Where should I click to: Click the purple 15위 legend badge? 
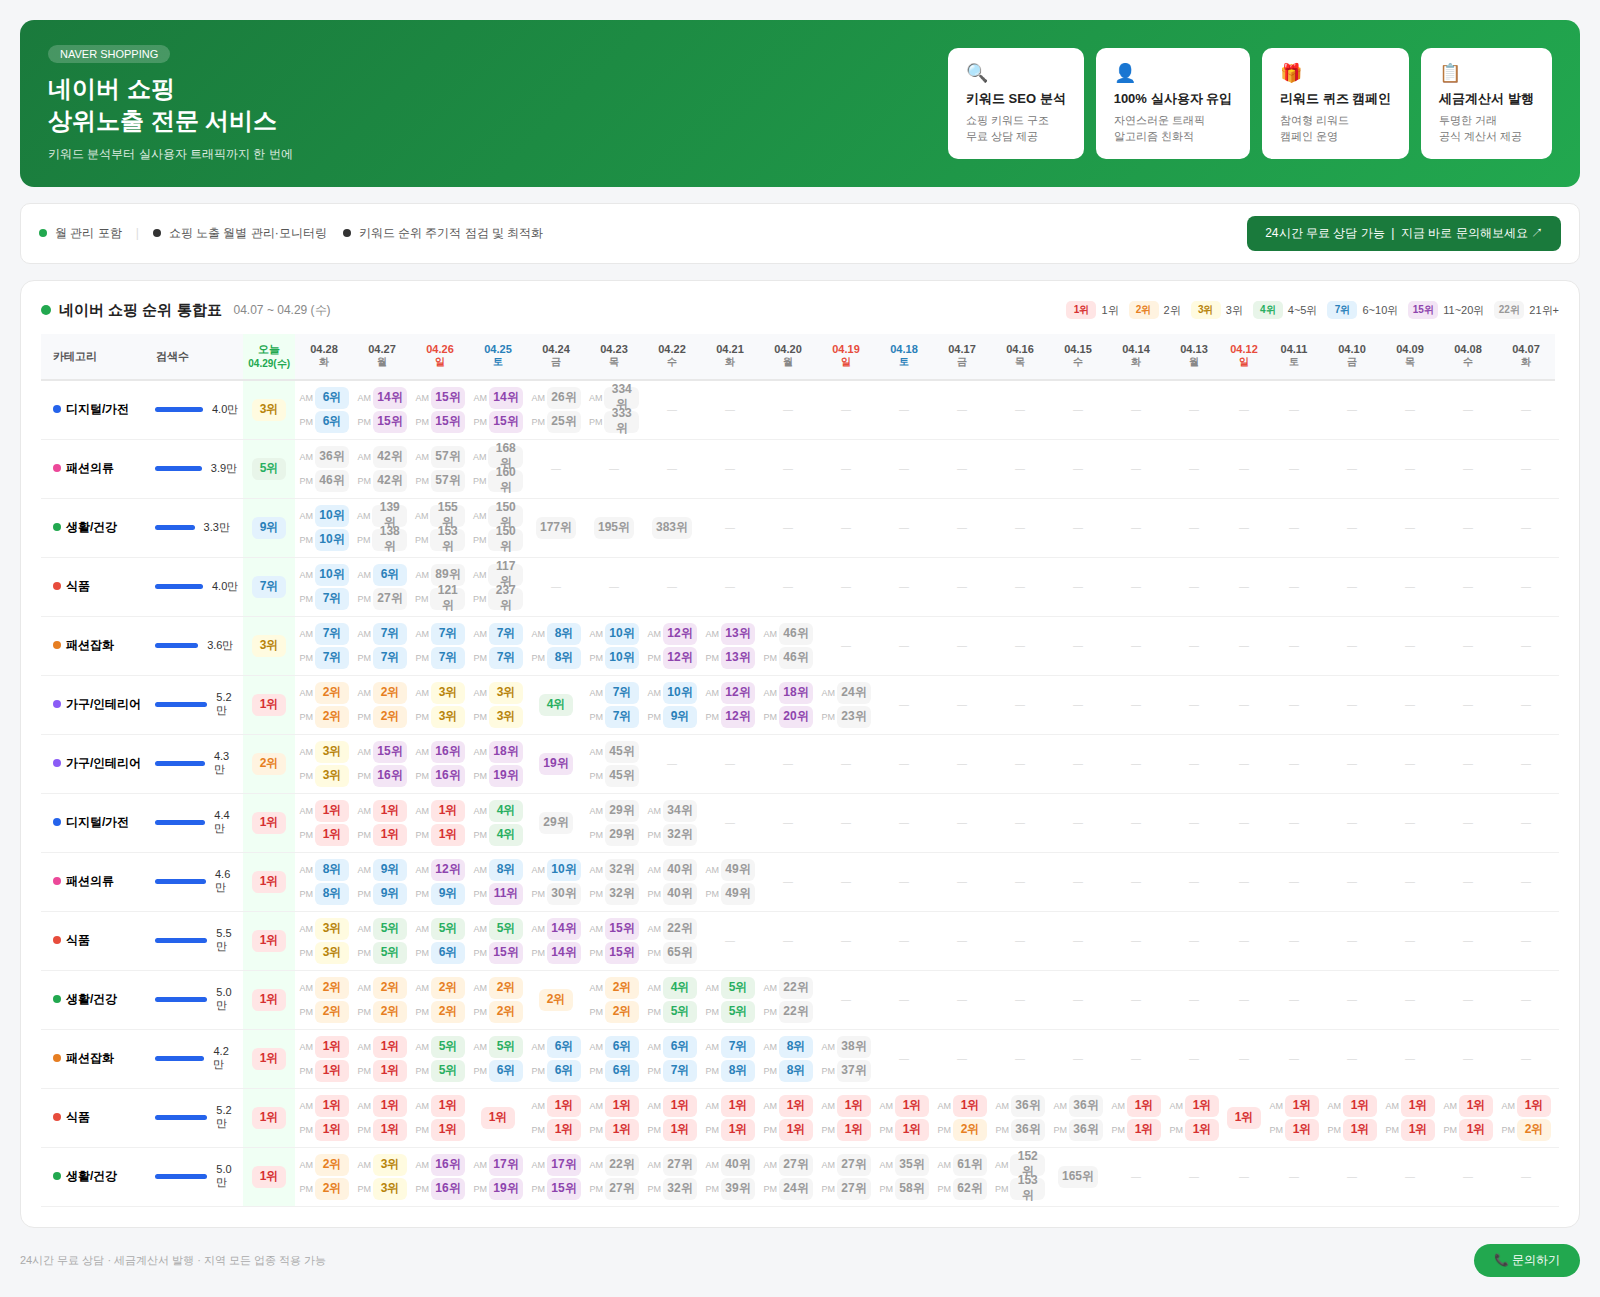(1422, 310)
